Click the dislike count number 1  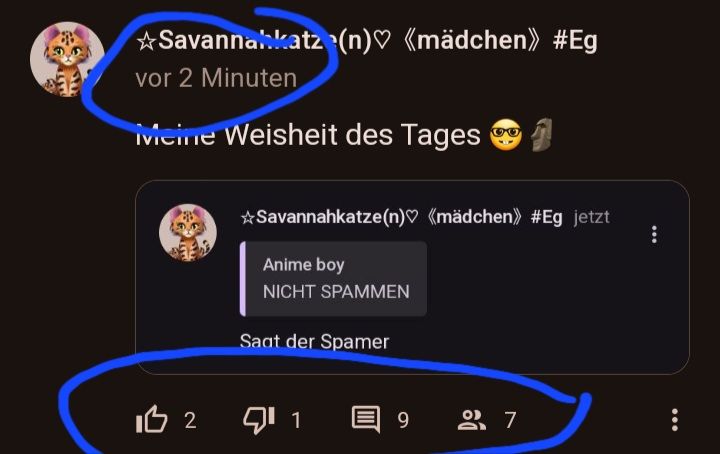[x=297, y=420]
